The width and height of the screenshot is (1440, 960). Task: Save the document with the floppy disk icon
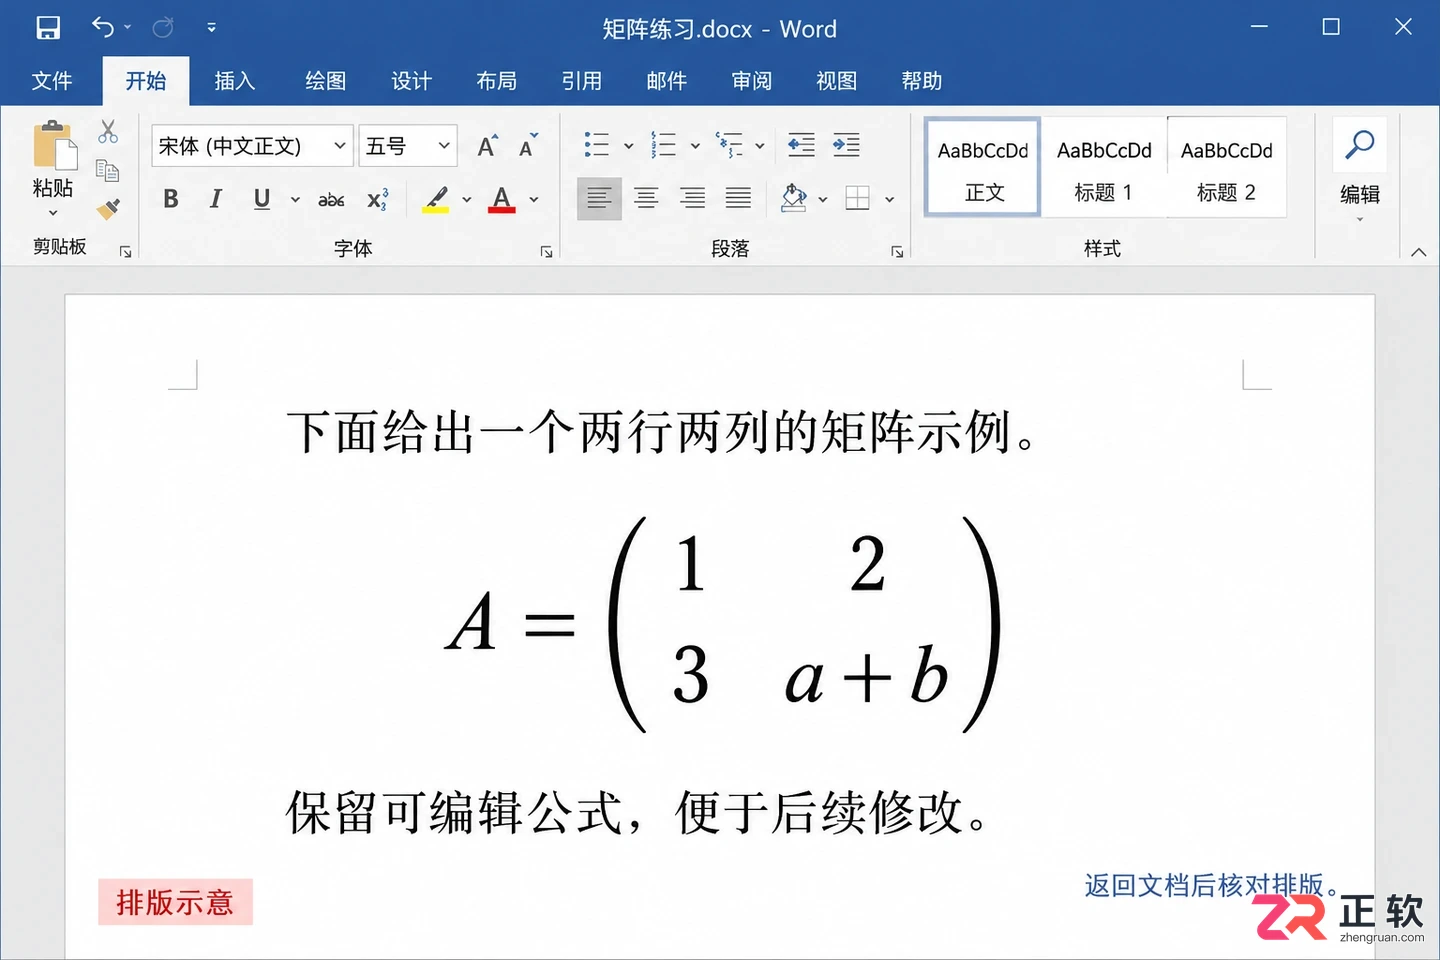tap(48, 27)
